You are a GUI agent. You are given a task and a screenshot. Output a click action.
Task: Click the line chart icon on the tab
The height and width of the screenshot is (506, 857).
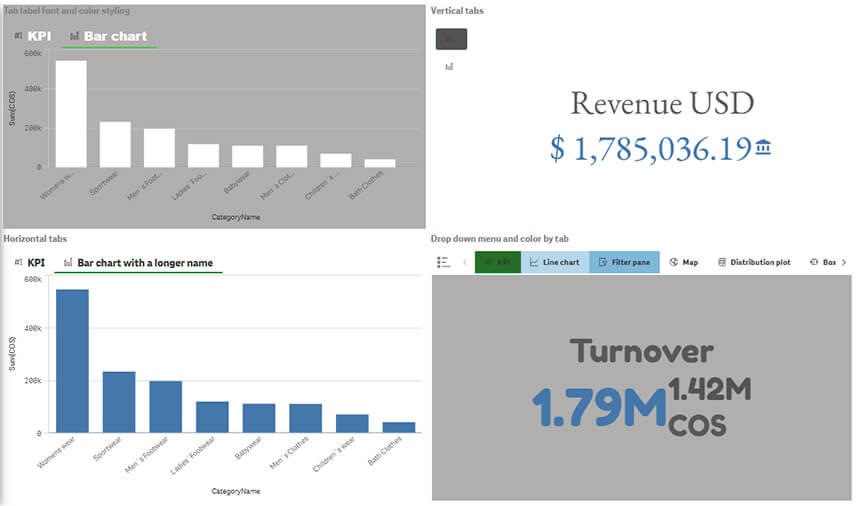coord(534,262)
